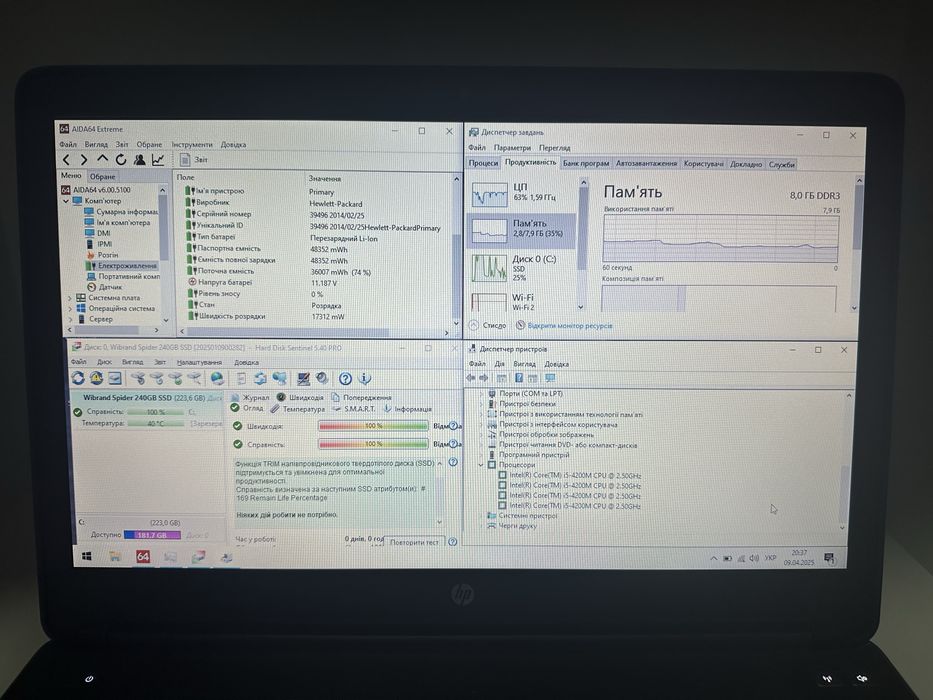933x700 pixels.
Task: Show hidden tray icons chevron
Action: click(713, 558)
